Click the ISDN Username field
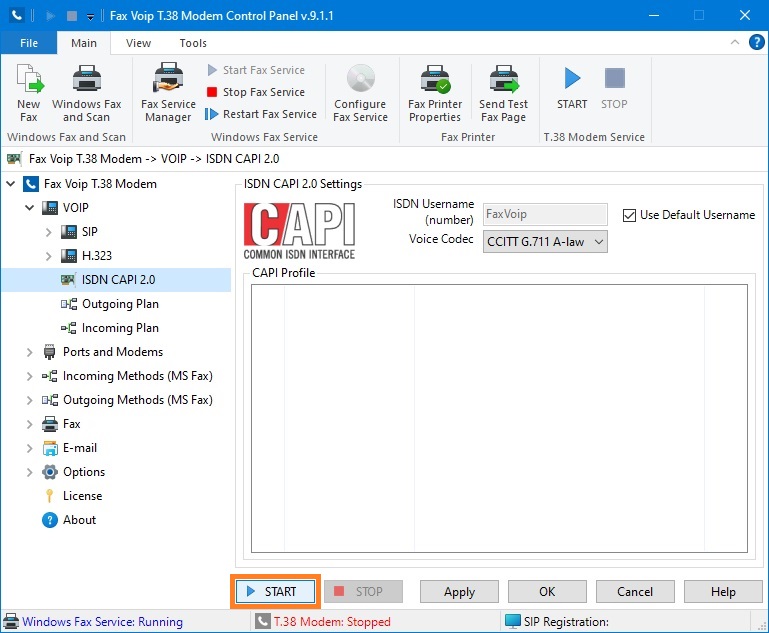Screen dimensions: 769x633 (545, 214)
